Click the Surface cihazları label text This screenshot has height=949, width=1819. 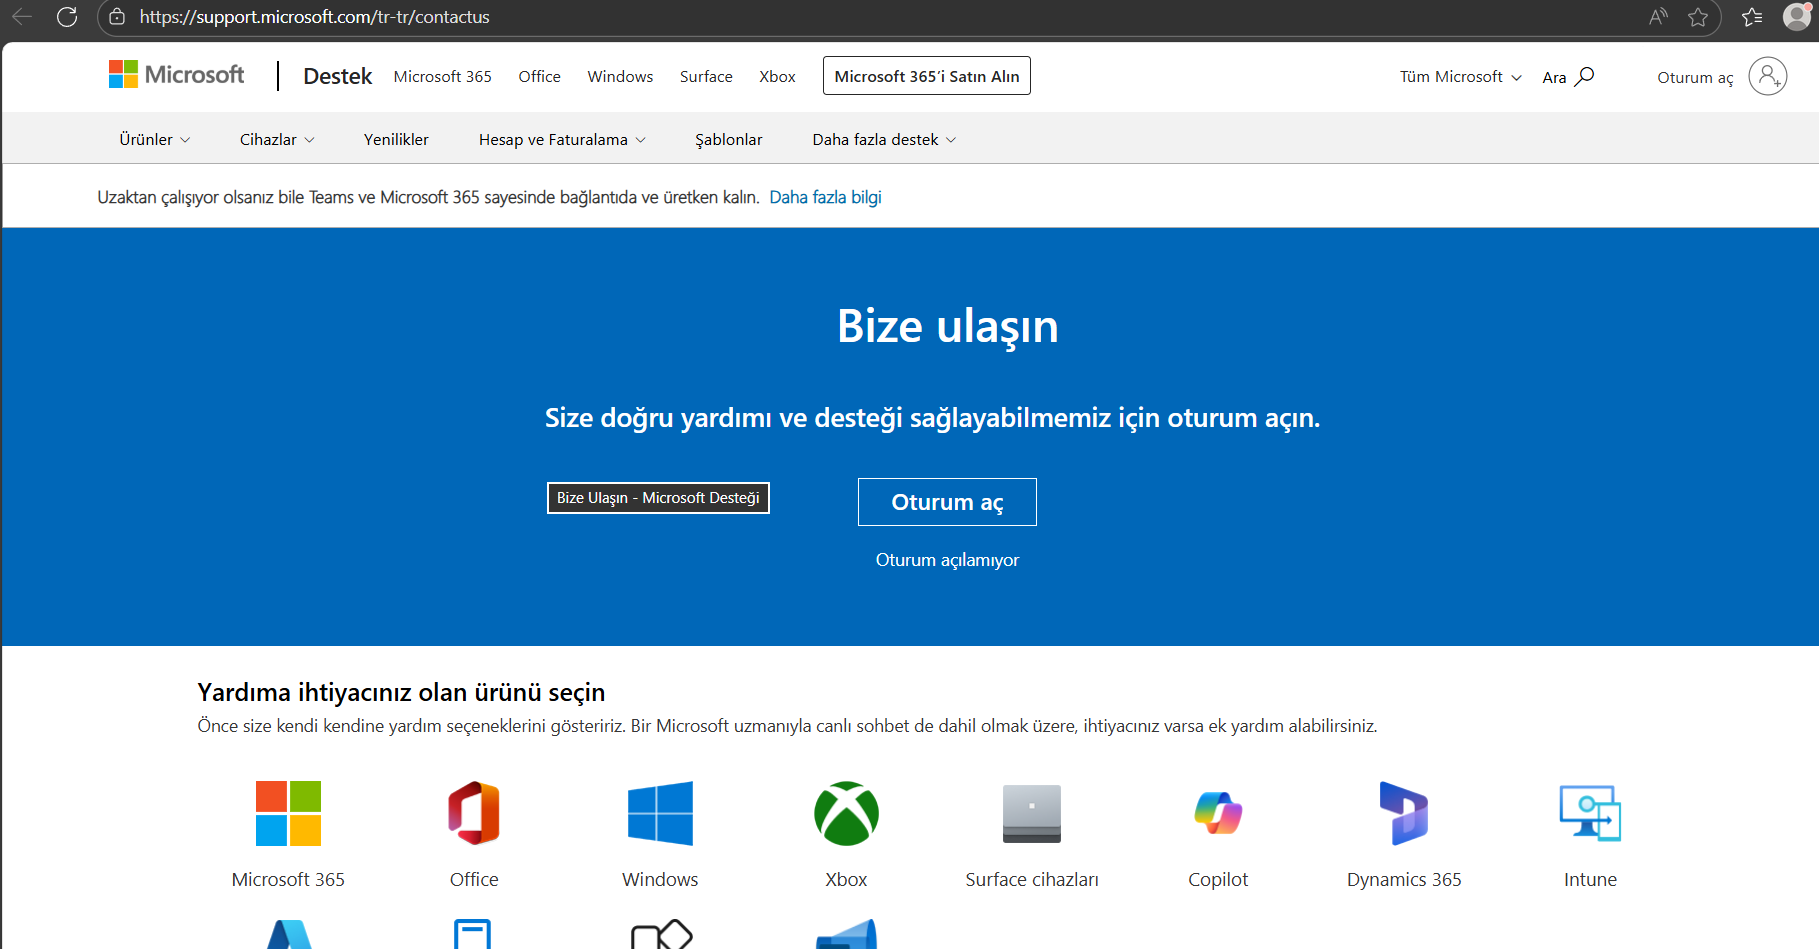point(1032,879)
